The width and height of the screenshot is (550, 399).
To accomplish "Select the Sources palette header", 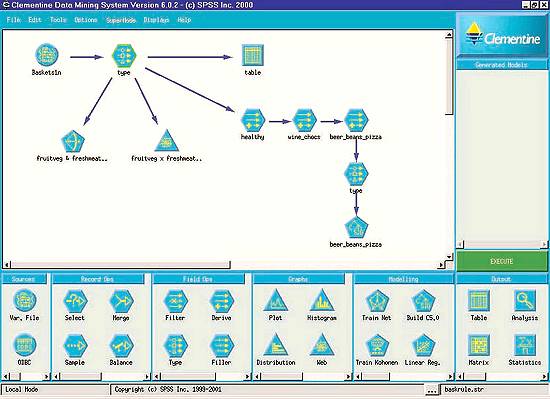I will point(24,279).
